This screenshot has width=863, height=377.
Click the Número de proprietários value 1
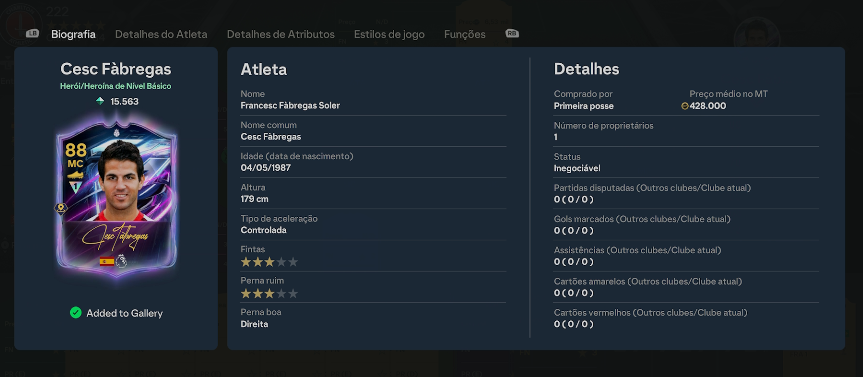(x=555, y=137)
